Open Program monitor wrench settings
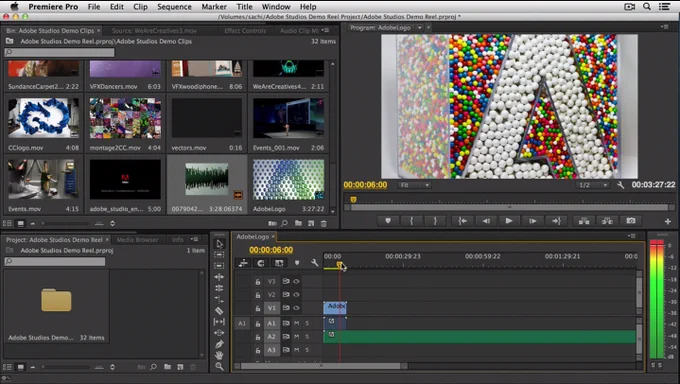Screen dimensions: 680x384 point(621,185)
